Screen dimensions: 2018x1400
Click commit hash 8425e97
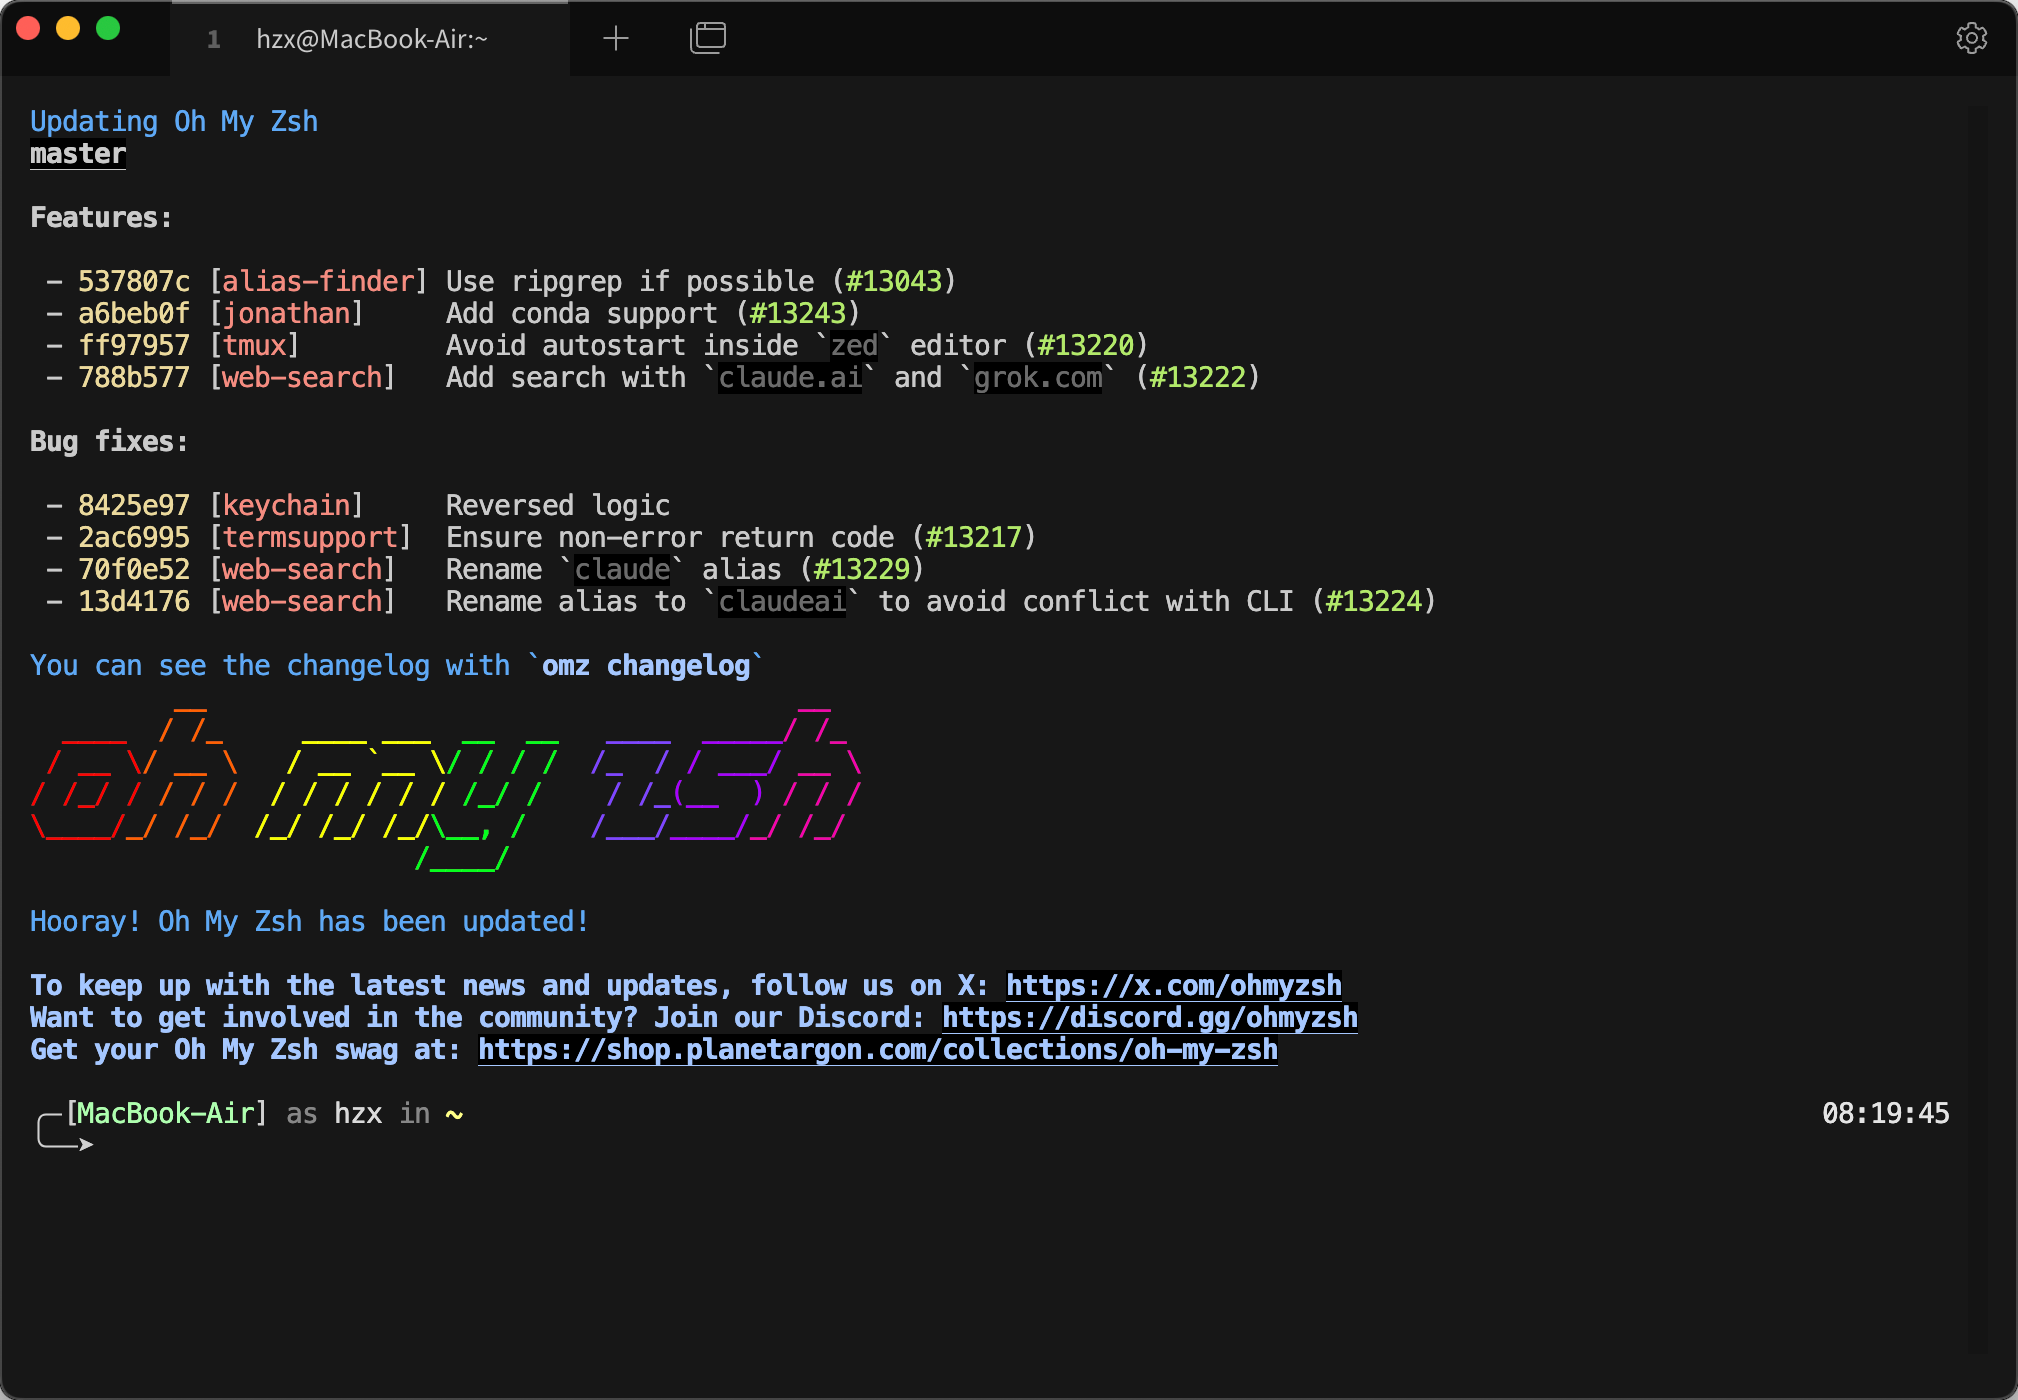pos(134,506)
